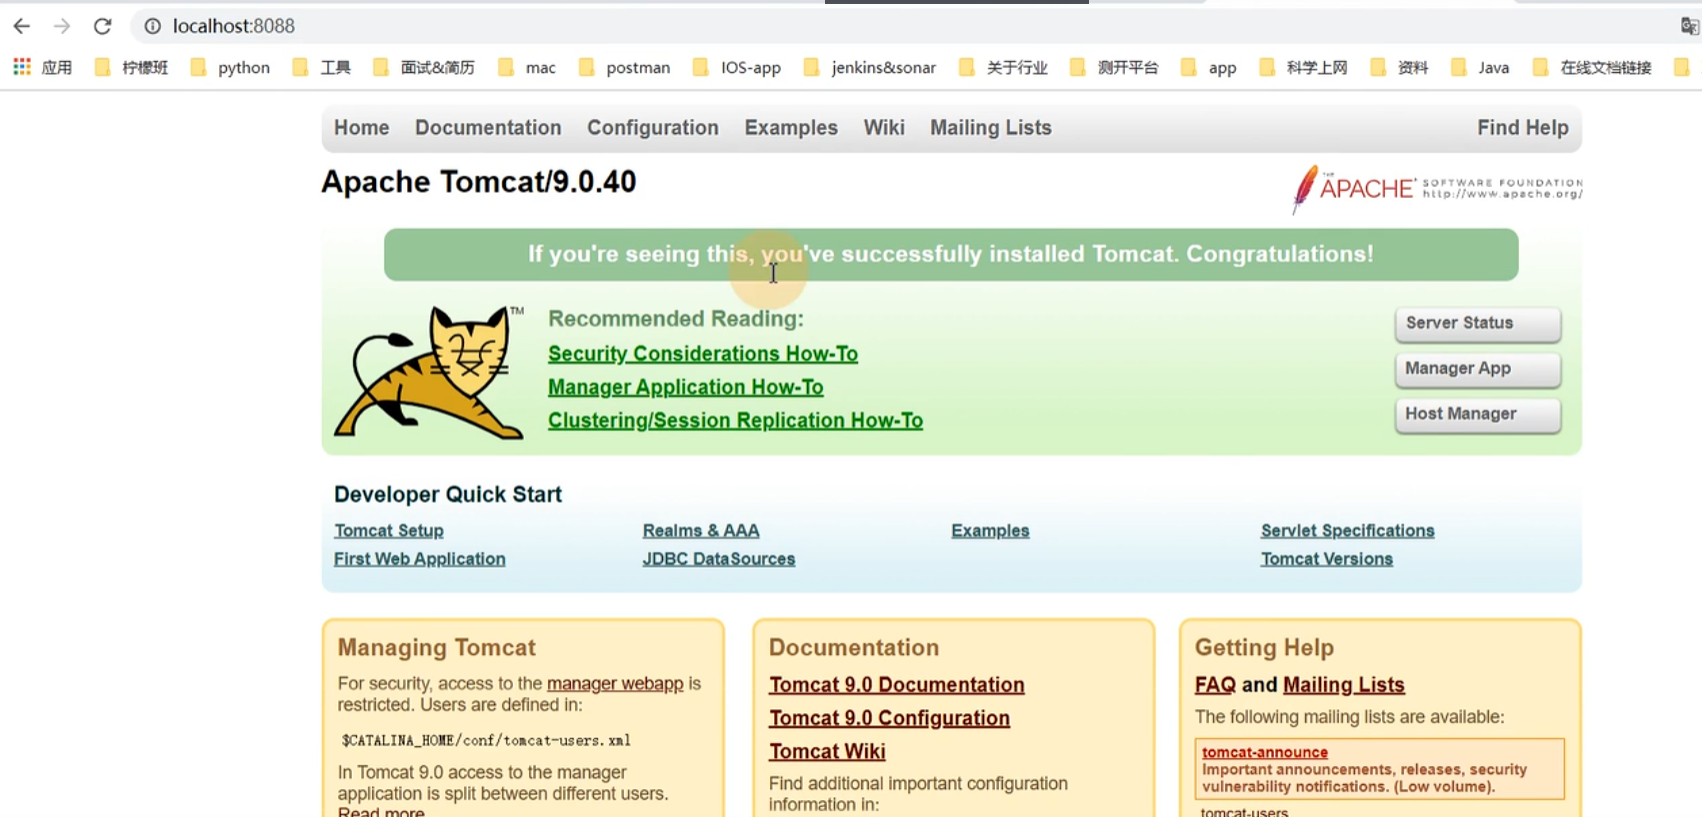1702x817 pixels.
Task: Open the tomcat-announce mailing list link
Action: click(1265, 752)
